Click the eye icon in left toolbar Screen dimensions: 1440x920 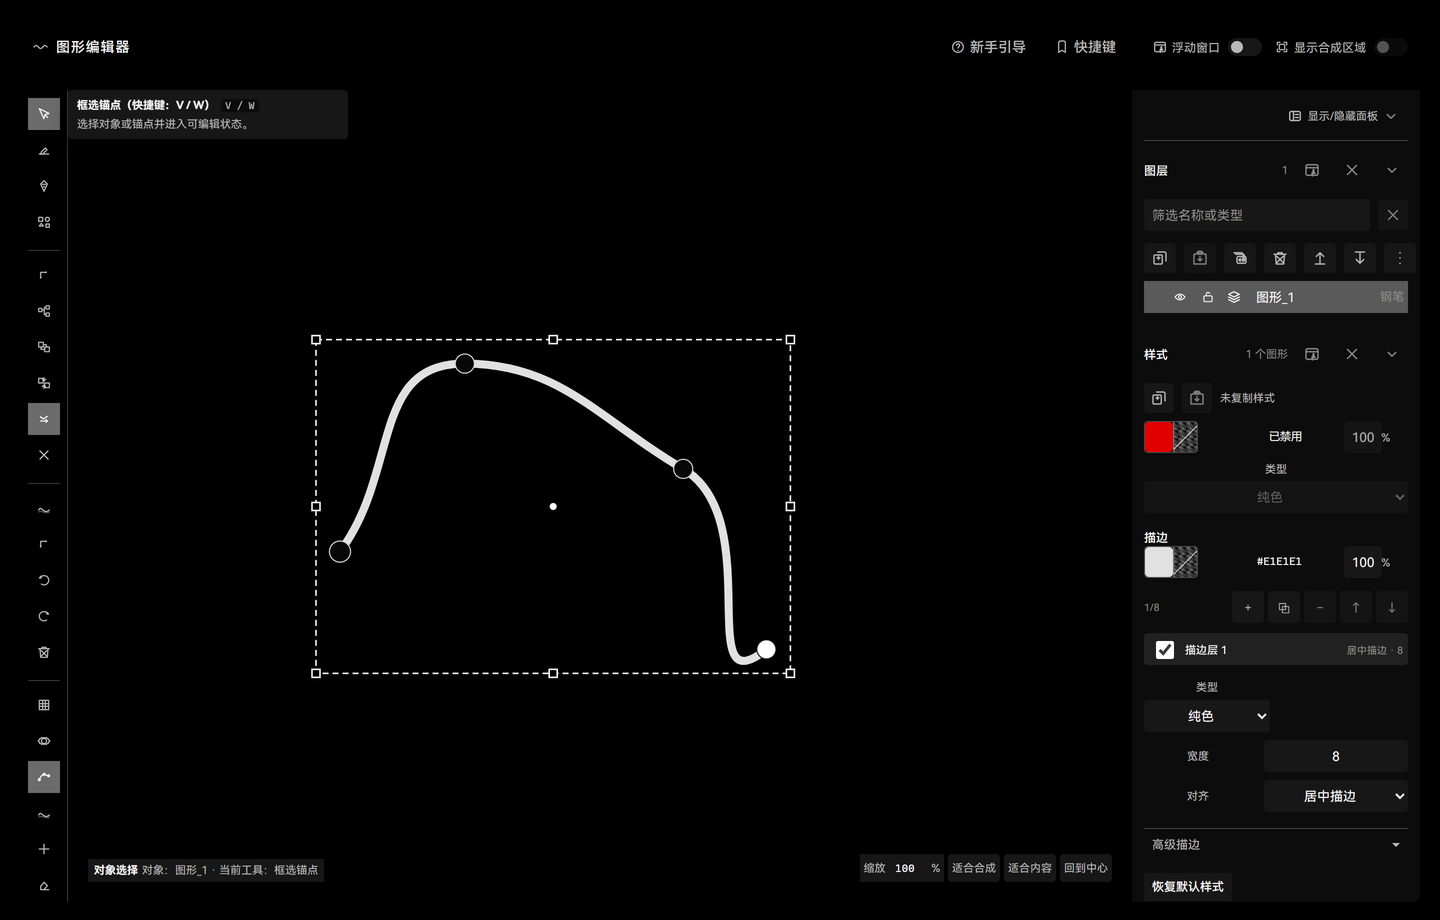click(44, 741)
